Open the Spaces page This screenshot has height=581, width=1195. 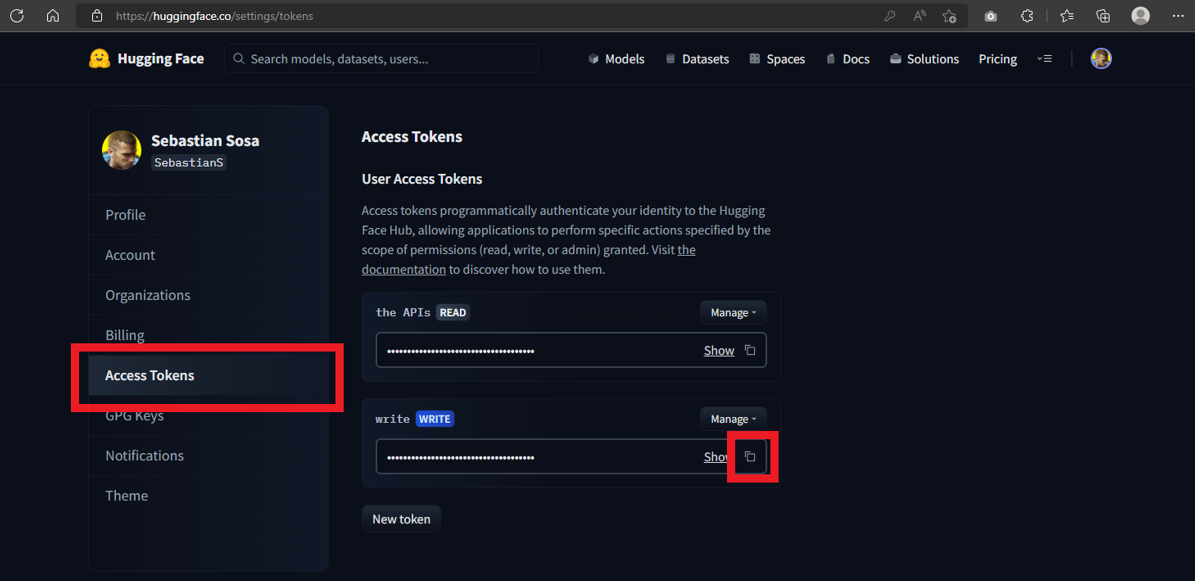(x=777, y=59)
